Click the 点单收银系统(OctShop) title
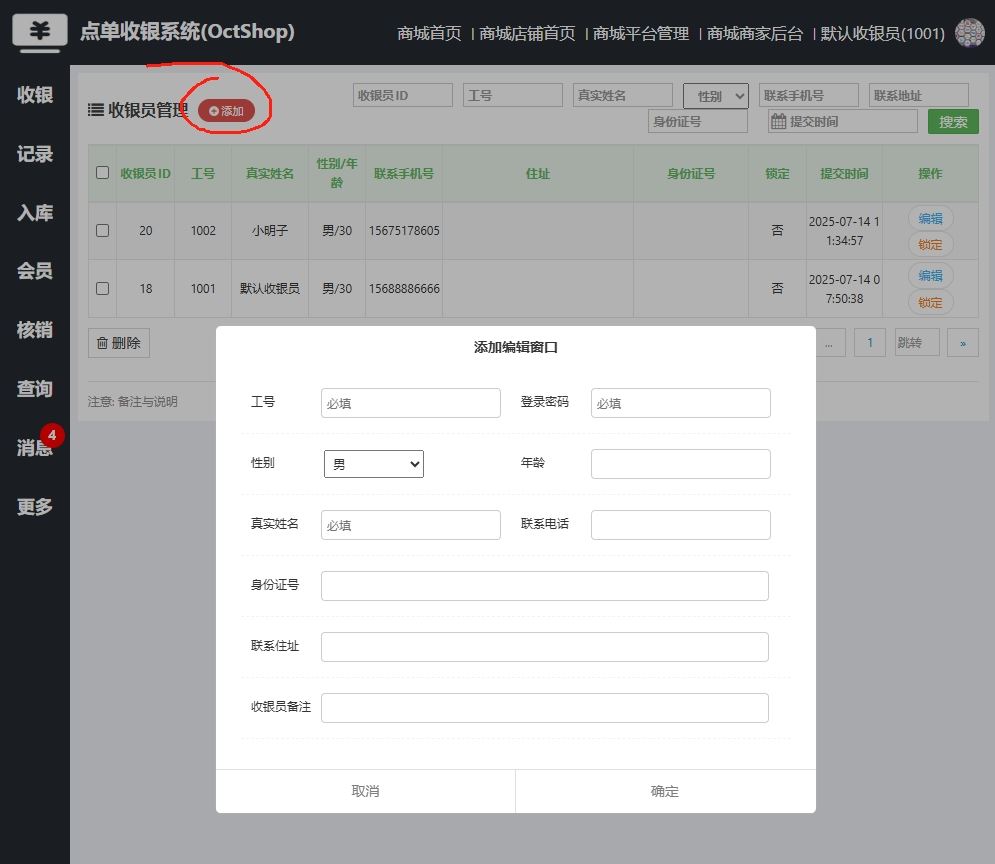This screenshot has width=995, height=864. click(187, 31)
